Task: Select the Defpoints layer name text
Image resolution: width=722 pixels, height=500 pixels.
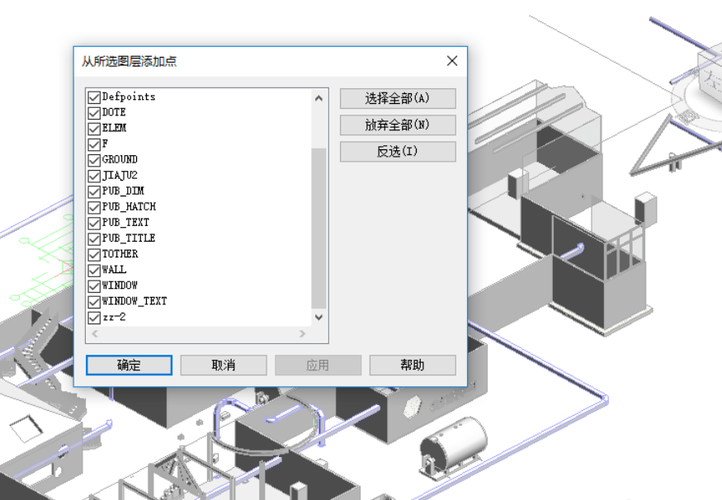Action: (x=128, y=97)
